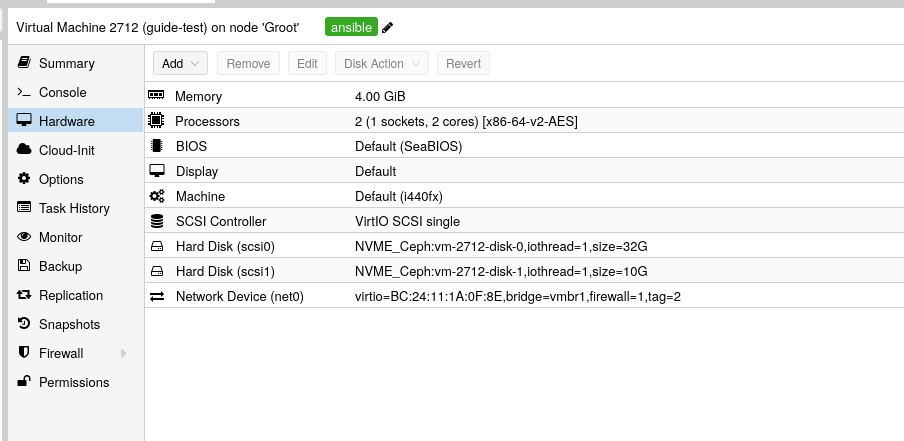
Task: Click the Summary book icon in sidebar
Action: pyautogui.click(x=24, y=63)
